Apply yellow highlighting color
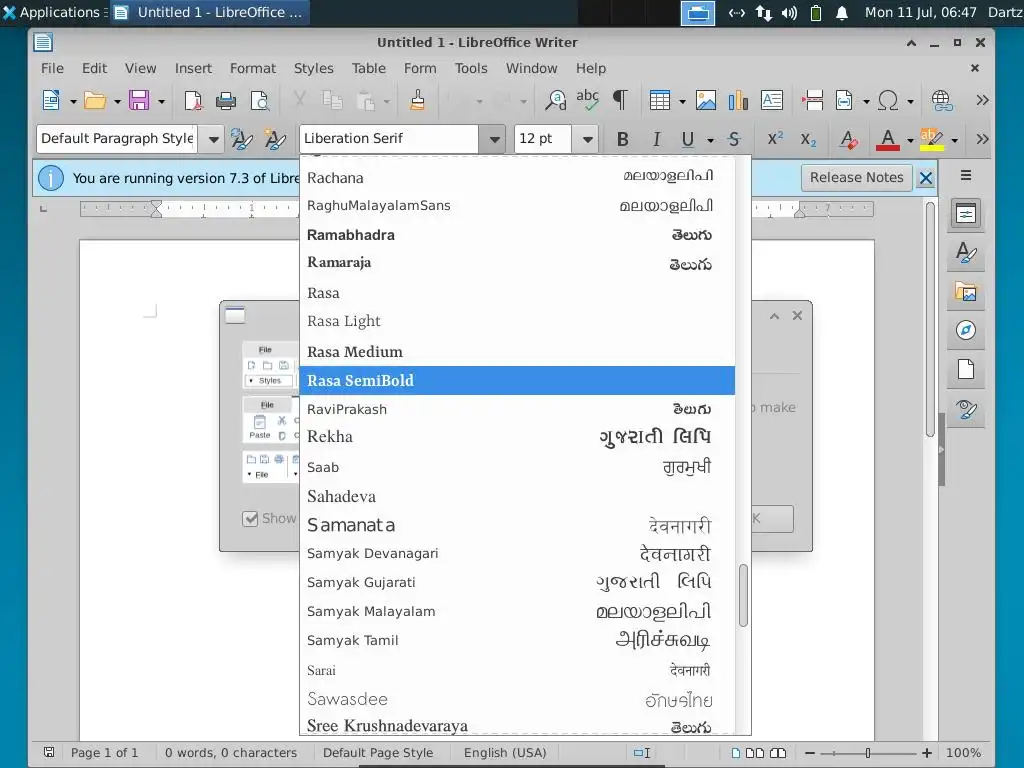Image resolution: width=1024 pixels, height=768 pixels. [931, 139]
